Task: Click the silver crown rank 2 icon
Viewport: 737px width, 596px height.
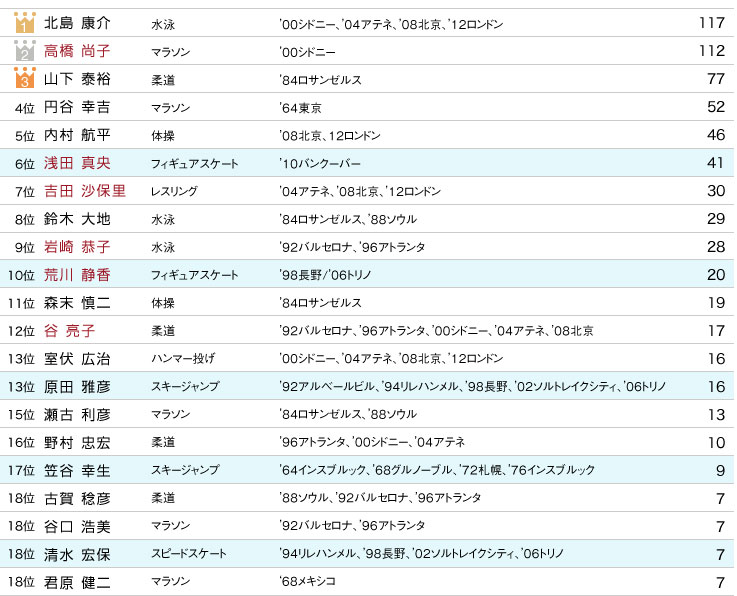Action: 24,51
